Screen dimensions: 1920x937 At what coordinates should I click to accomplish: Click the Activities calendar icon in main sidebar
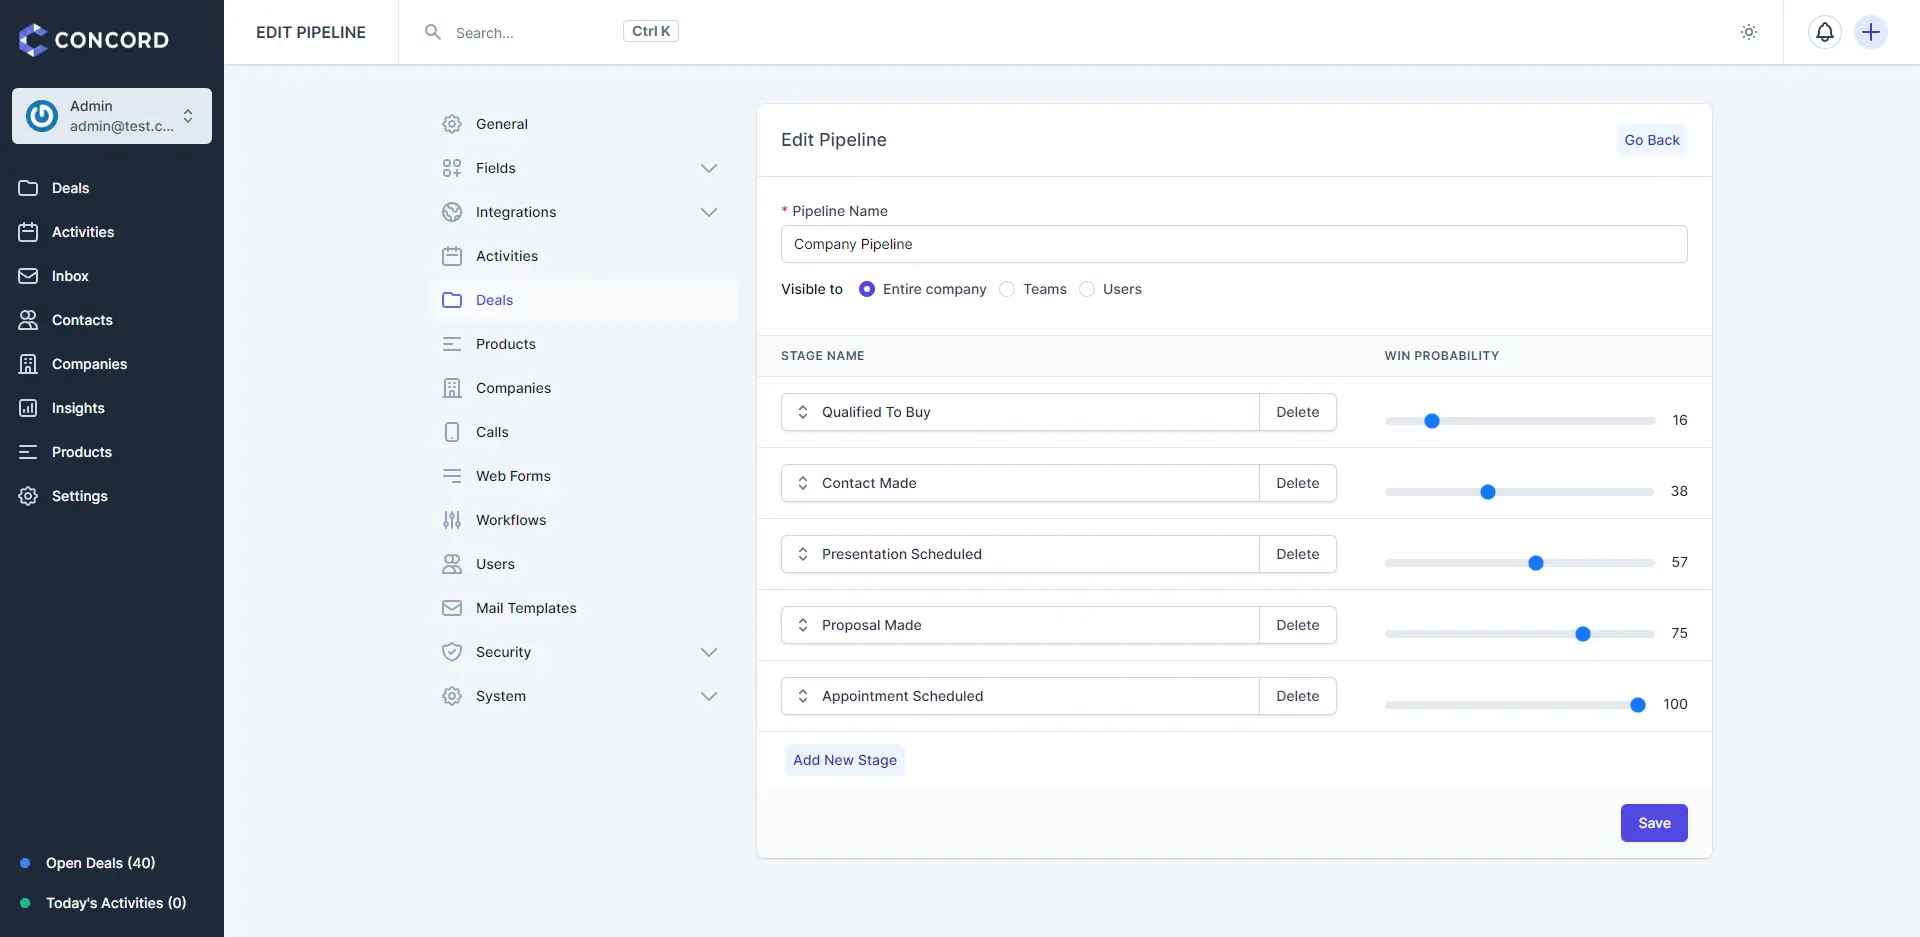[x=28, y=232]
